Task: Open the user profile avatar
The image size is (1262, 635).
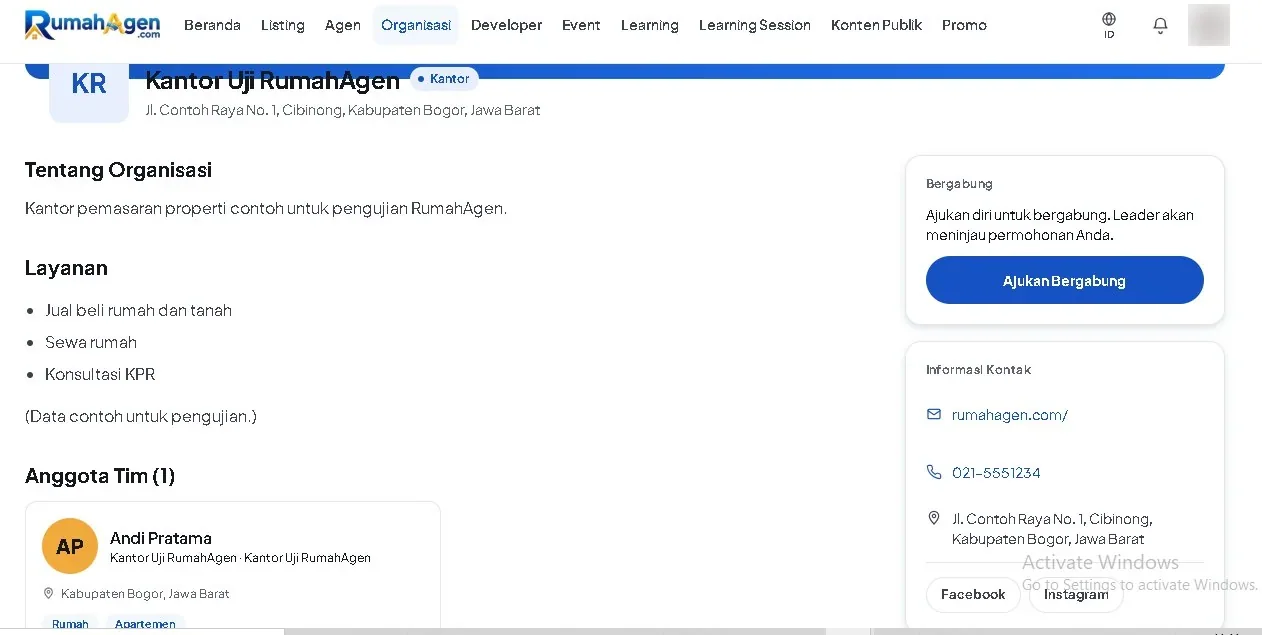Action: tap(1208, 25)
